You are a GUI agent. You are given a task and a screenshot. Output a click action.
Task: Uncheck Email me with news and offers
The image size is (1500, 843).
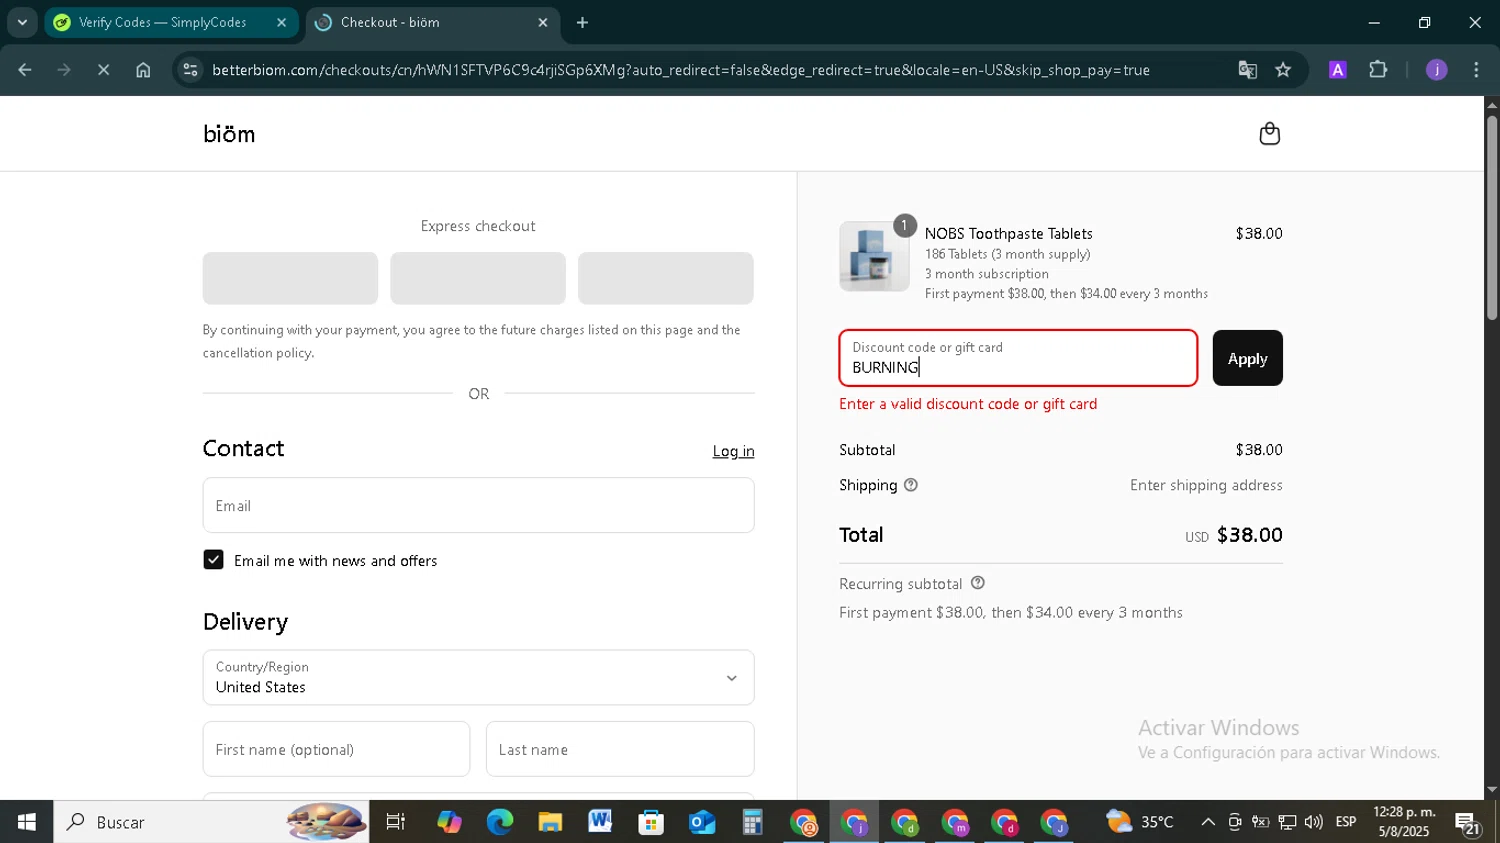point(213,560)
